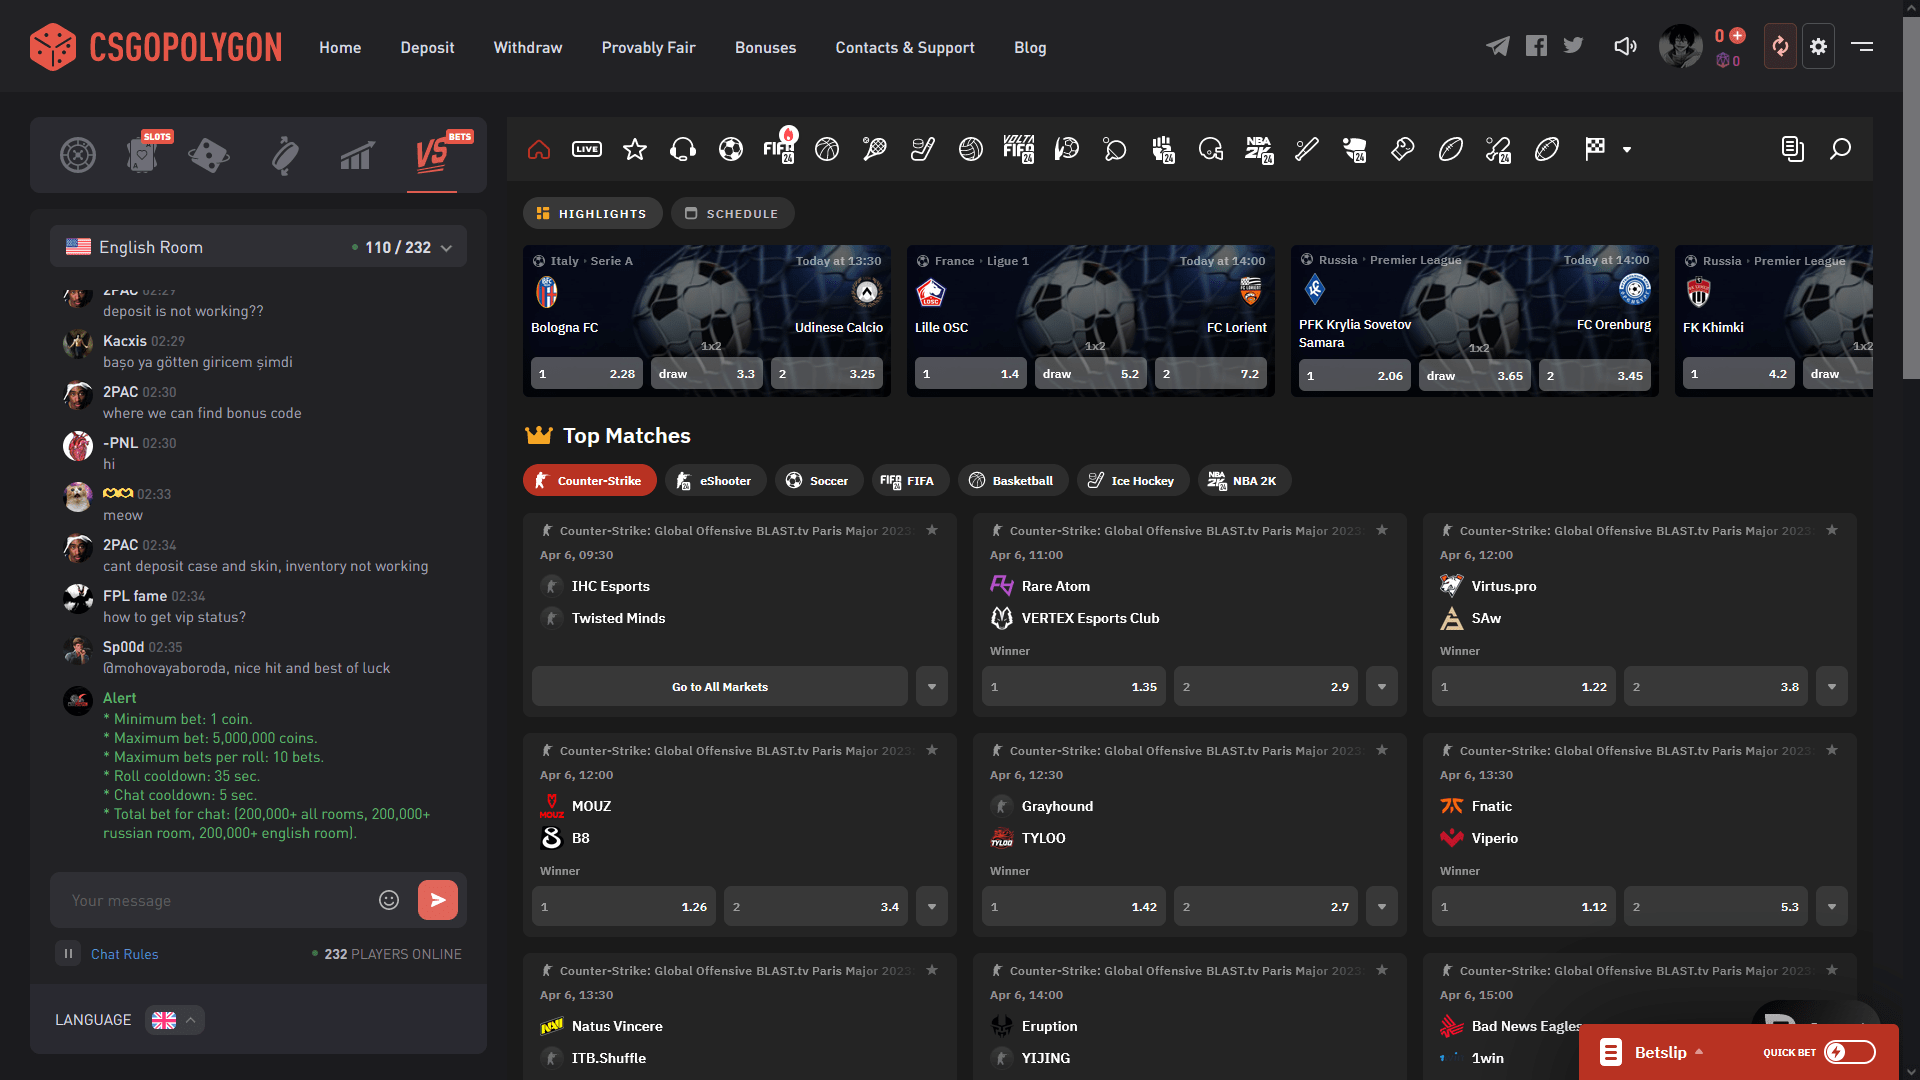Favorite the Fnatic vs Viperio star
Screen dimensions: 1920x1080
(1832, 750)
